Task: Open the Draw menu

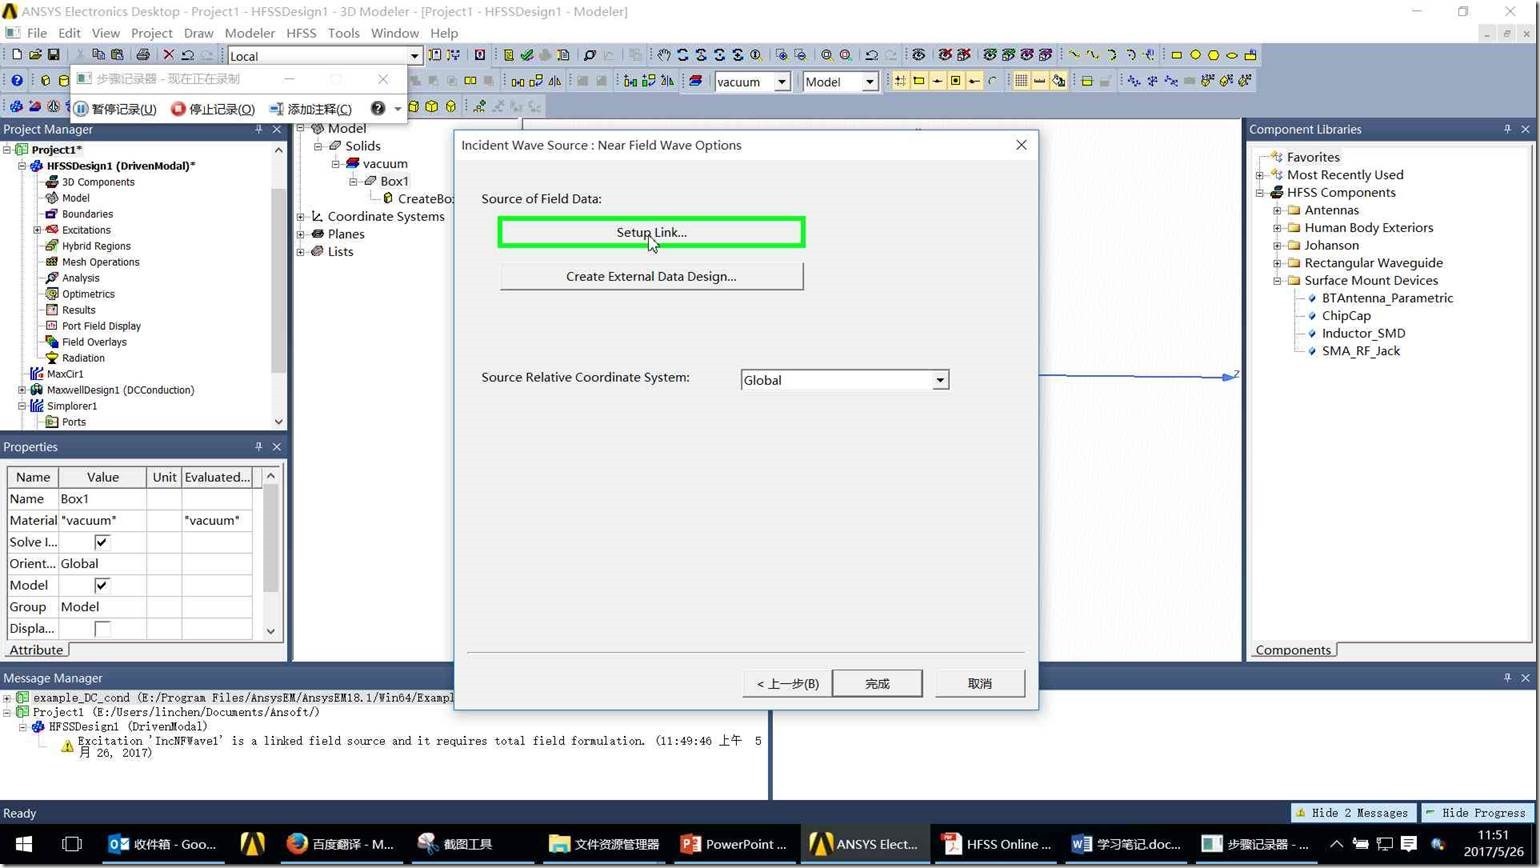Action: click(198, 33)
